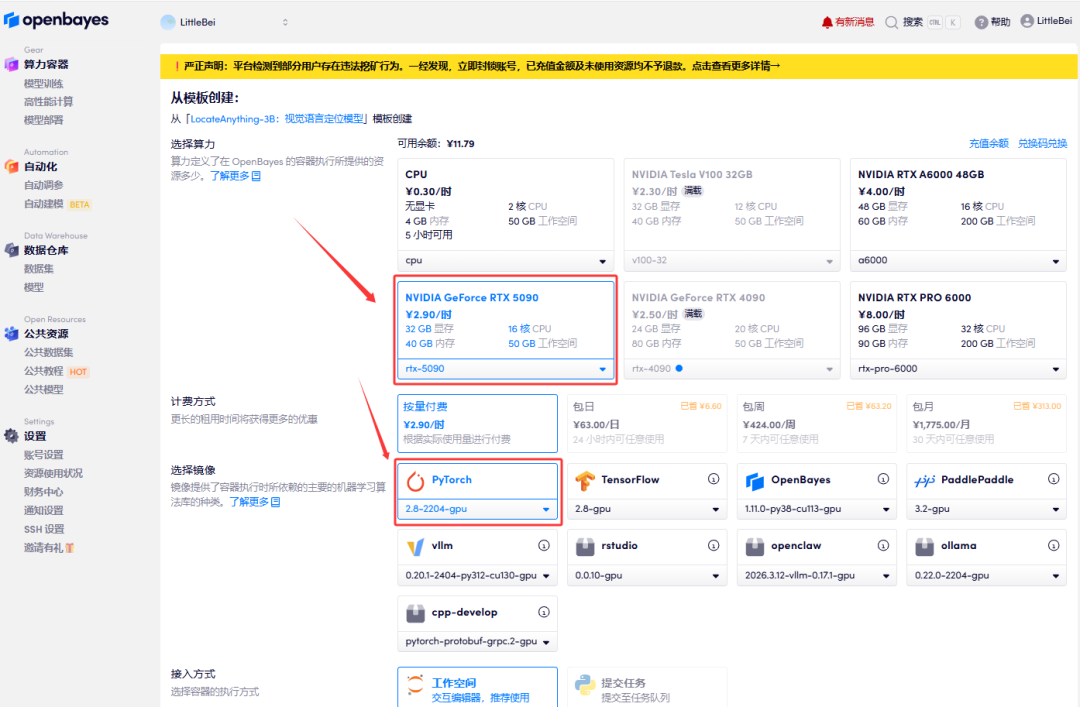Click 了解更多 under 选择算力

[235, 176]
